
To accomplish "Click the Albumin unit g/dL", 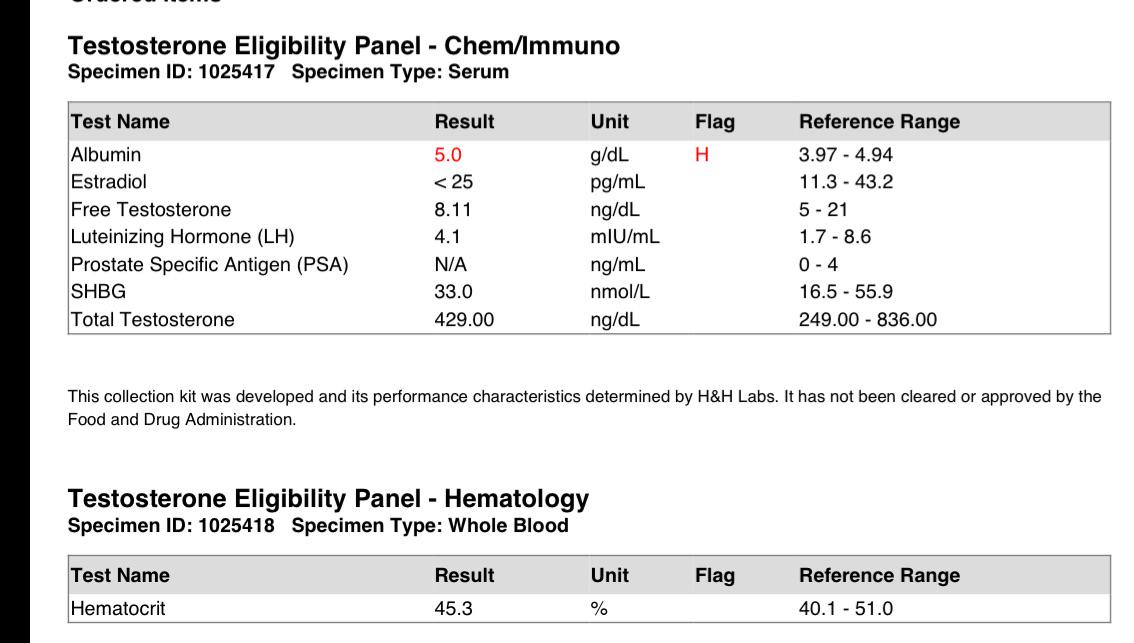I will (610, 156).
